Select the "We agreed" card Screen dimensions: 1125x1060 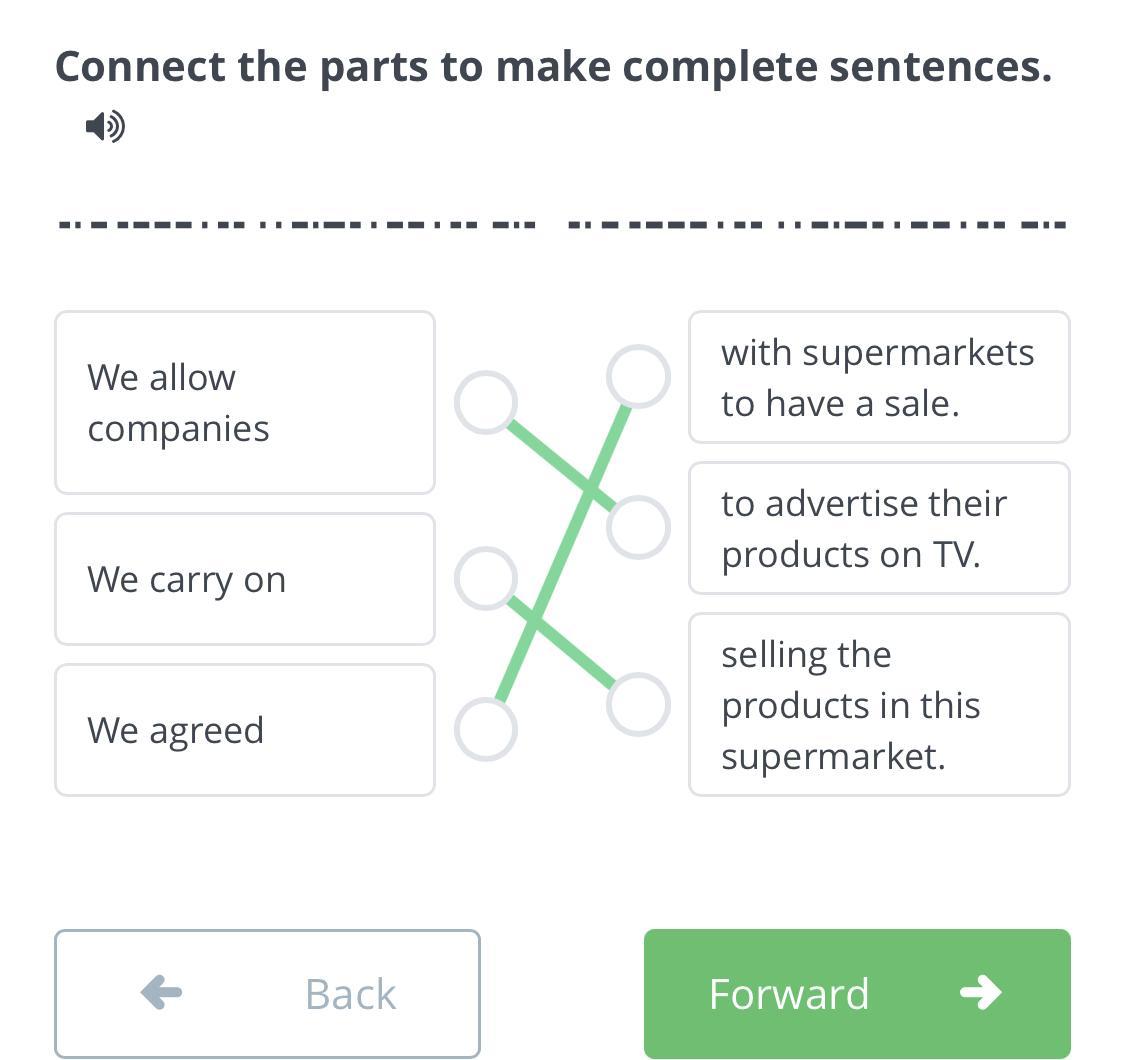[x=245, y=730]
